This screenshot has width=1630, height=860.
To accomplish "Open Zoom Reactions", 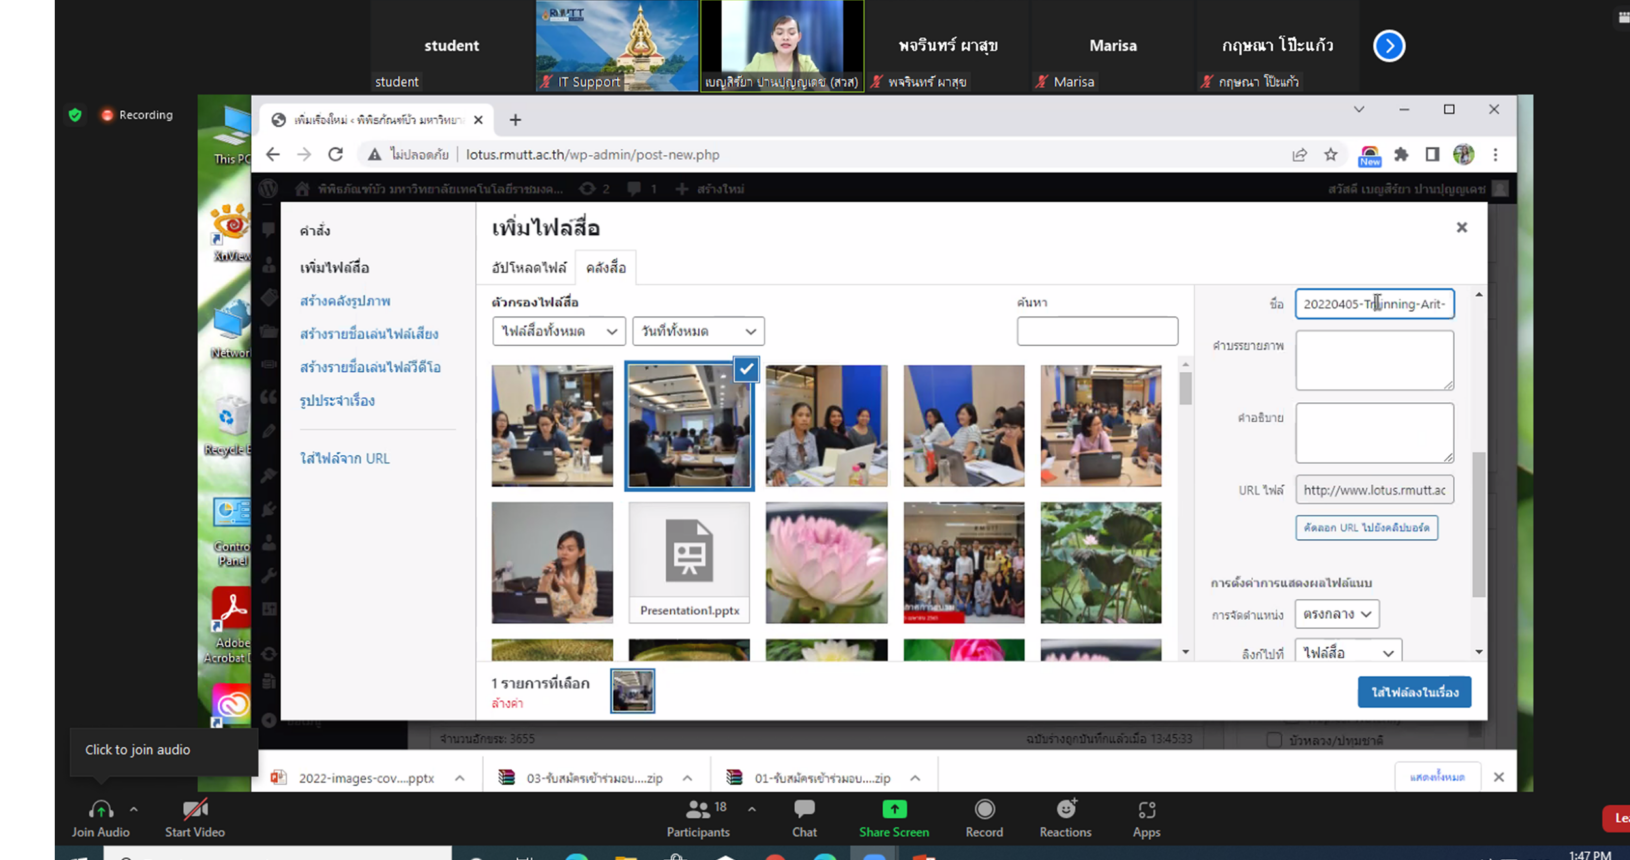I will (x=1065, y=818).
